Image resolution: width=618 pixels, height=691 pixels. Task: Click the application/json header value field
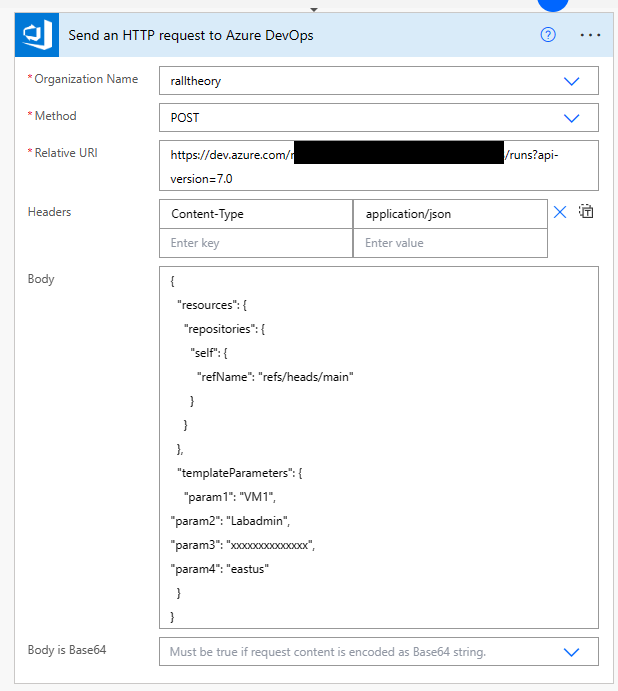[x=450, y=214]
